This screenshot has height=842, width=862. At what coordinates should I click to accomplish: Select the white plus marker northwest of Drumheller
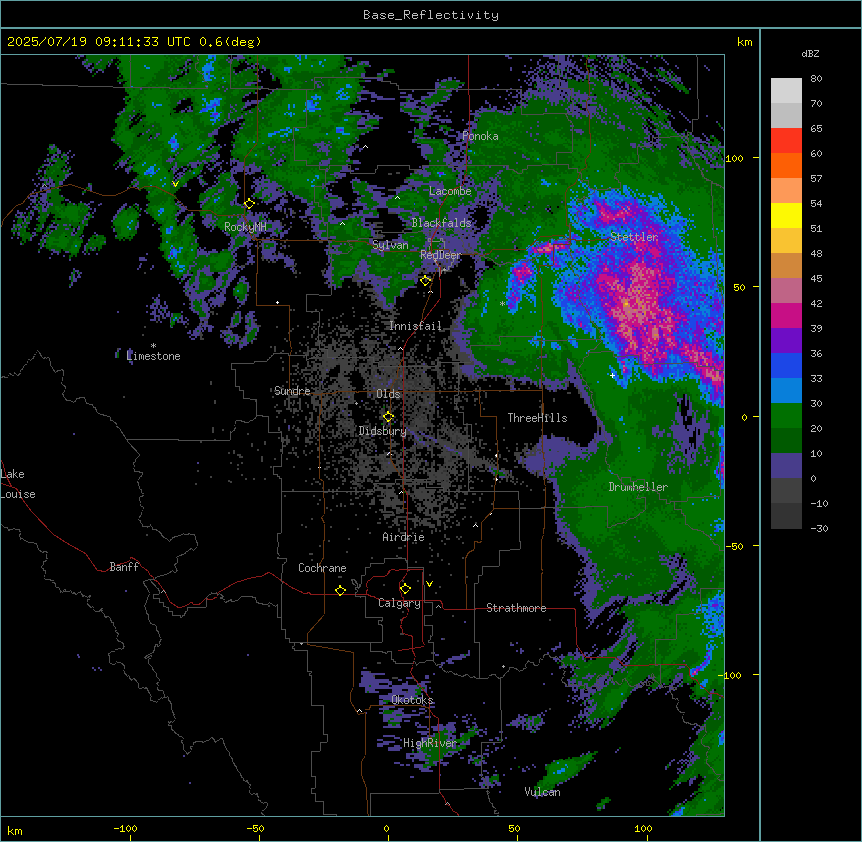click(x=612, y=375)
